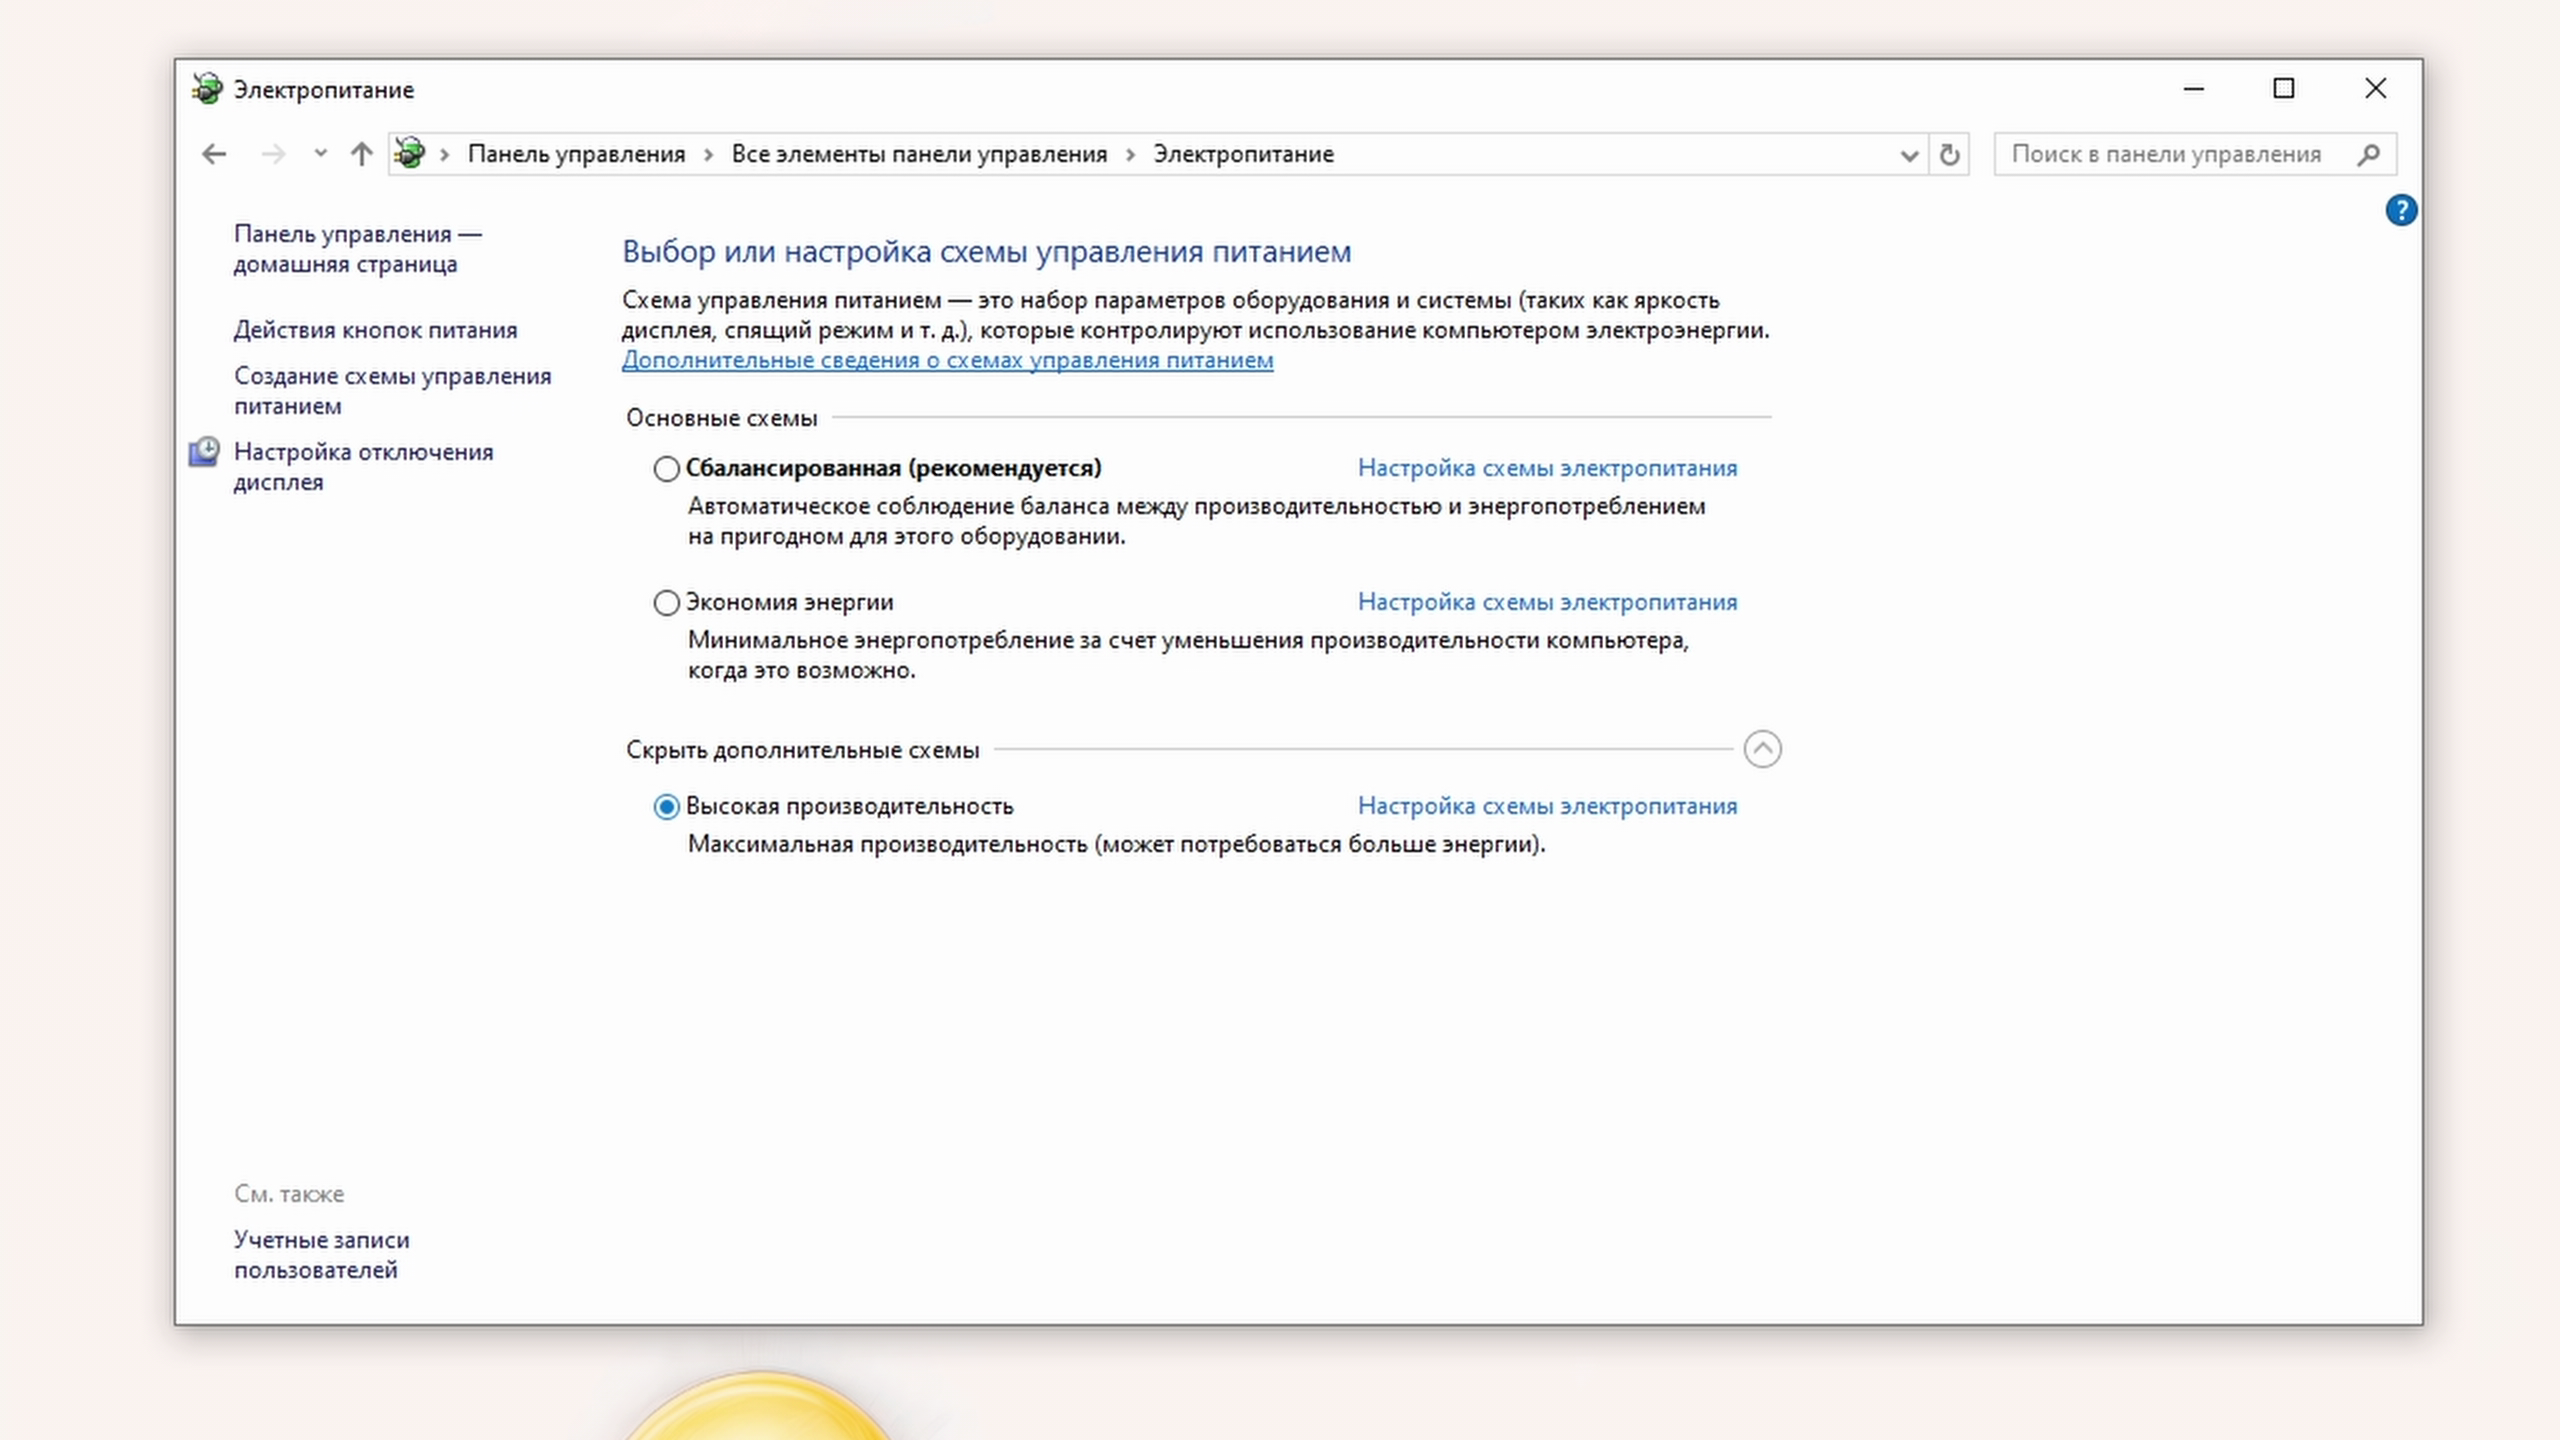This screenshot has height=1440, width=2560.
Task: Click the search magnifier icon
Action: 2368,155
